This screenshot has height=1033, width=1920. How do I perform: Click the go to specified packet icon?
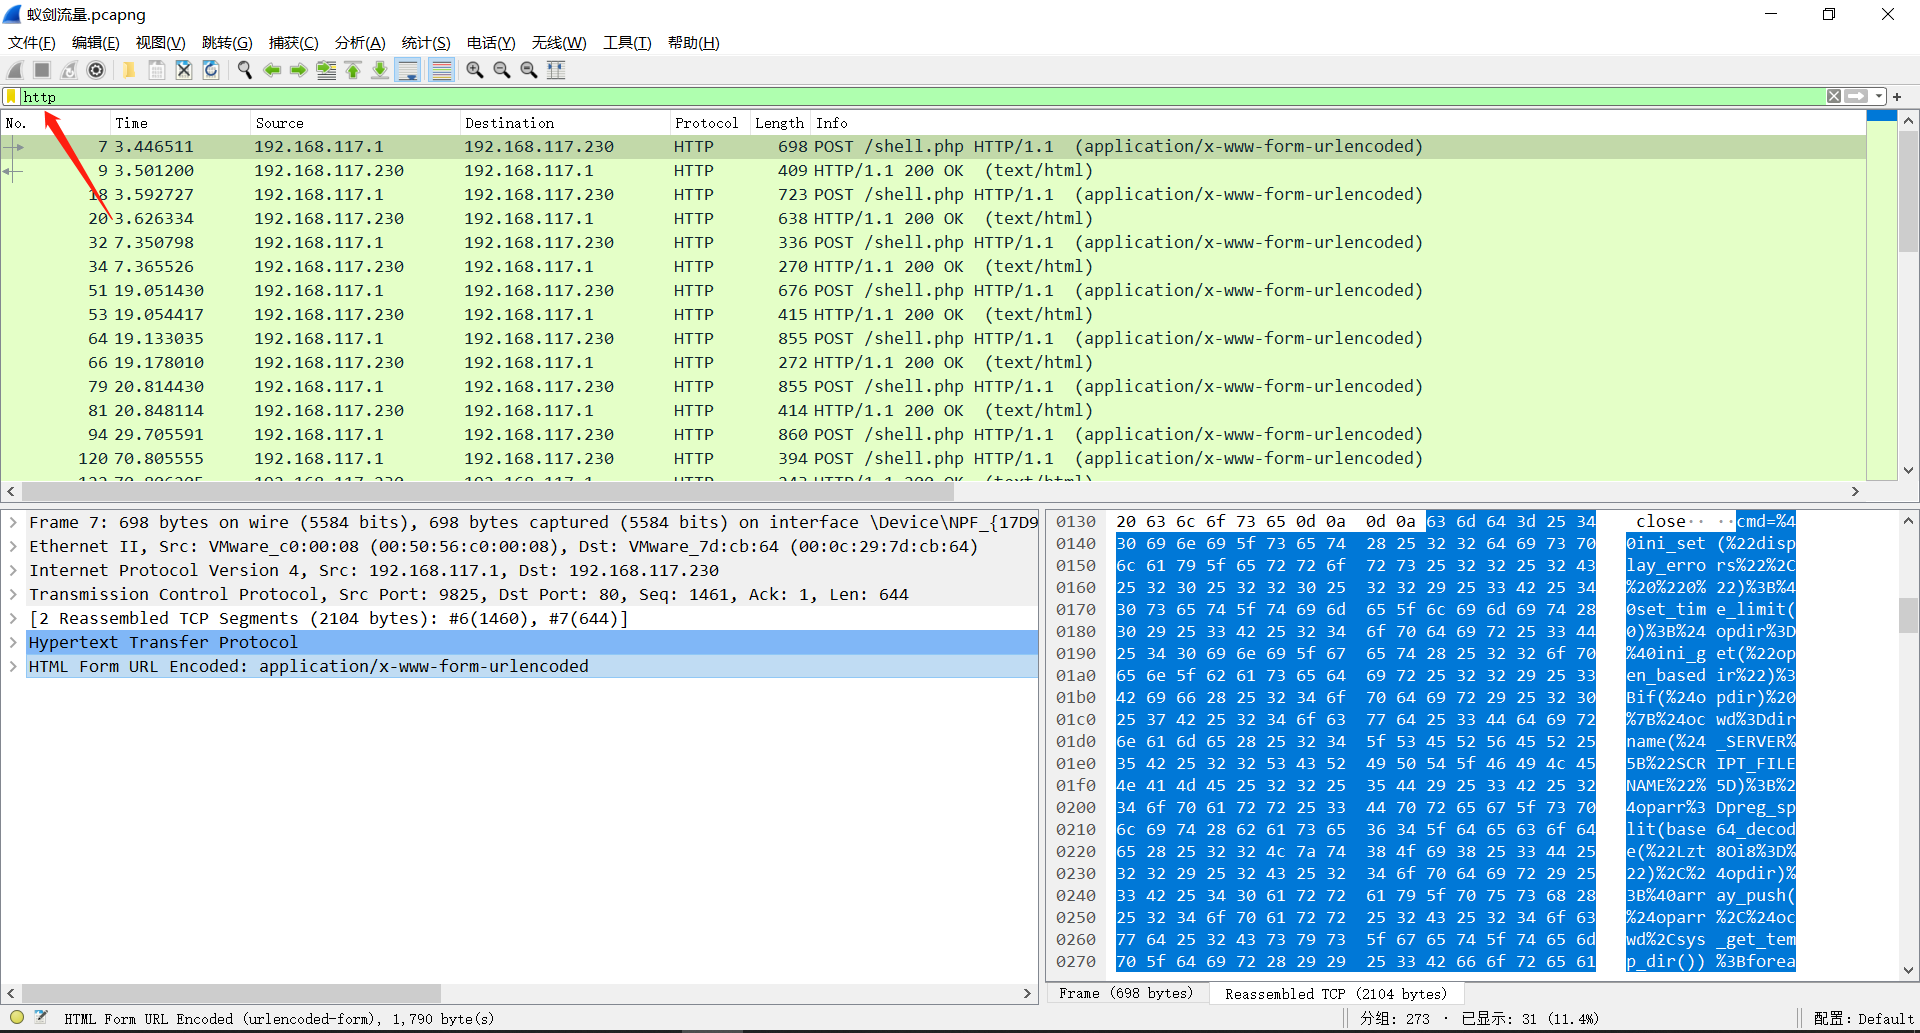pyautogui.click(x=326, y=70)
